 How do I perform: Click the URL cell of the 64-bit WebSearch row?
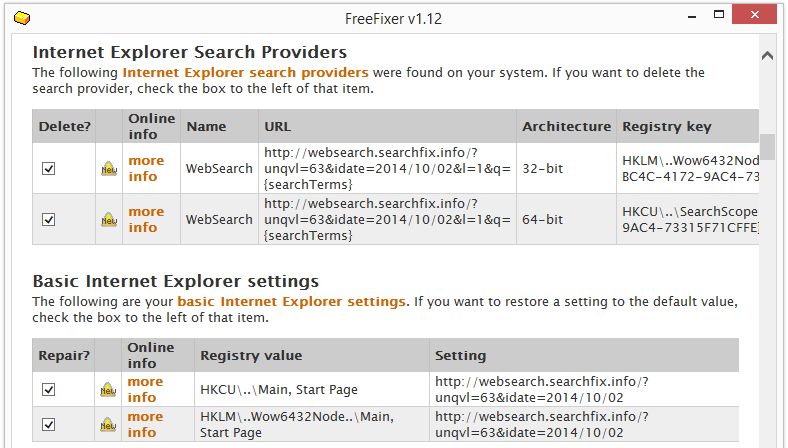click(387, 219)
